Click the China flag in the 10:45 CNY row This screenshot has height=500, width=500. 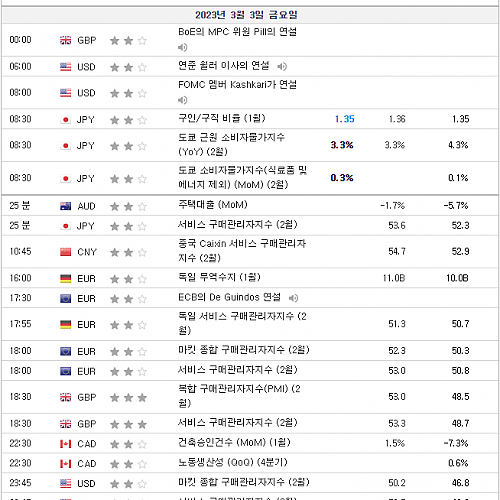[65, 252]
